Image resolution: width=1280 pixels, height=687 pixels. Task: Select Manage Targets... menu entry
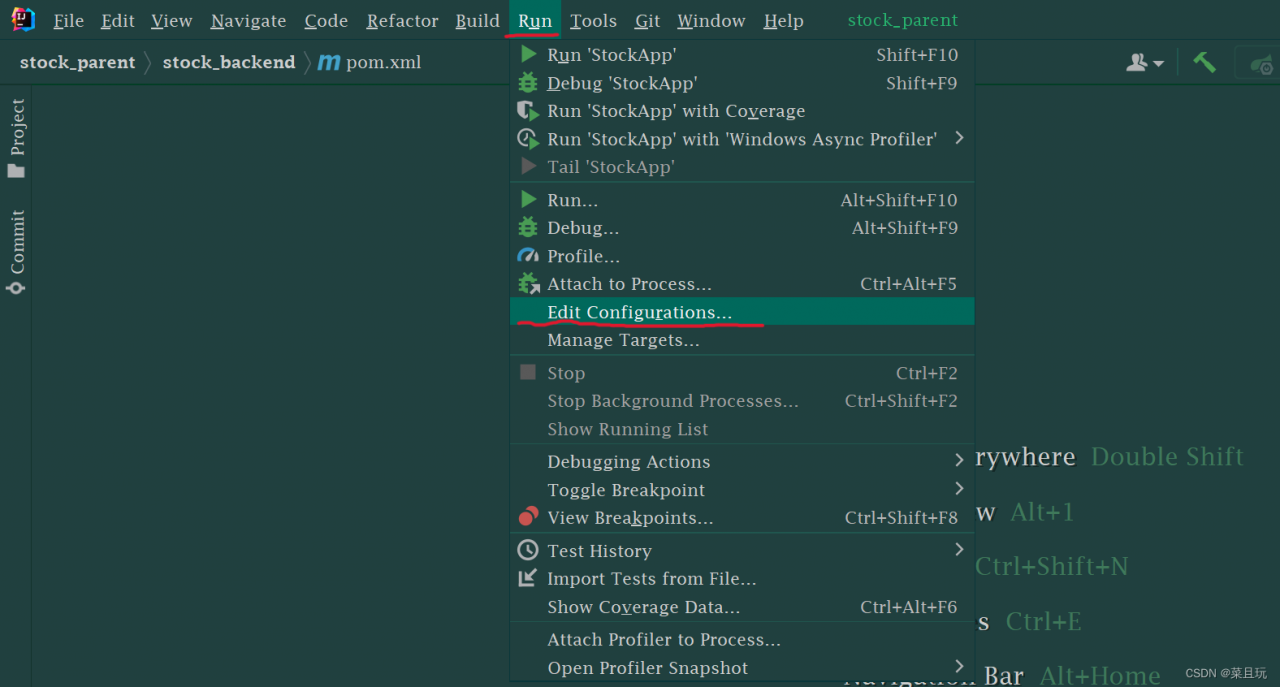[742, 340]
